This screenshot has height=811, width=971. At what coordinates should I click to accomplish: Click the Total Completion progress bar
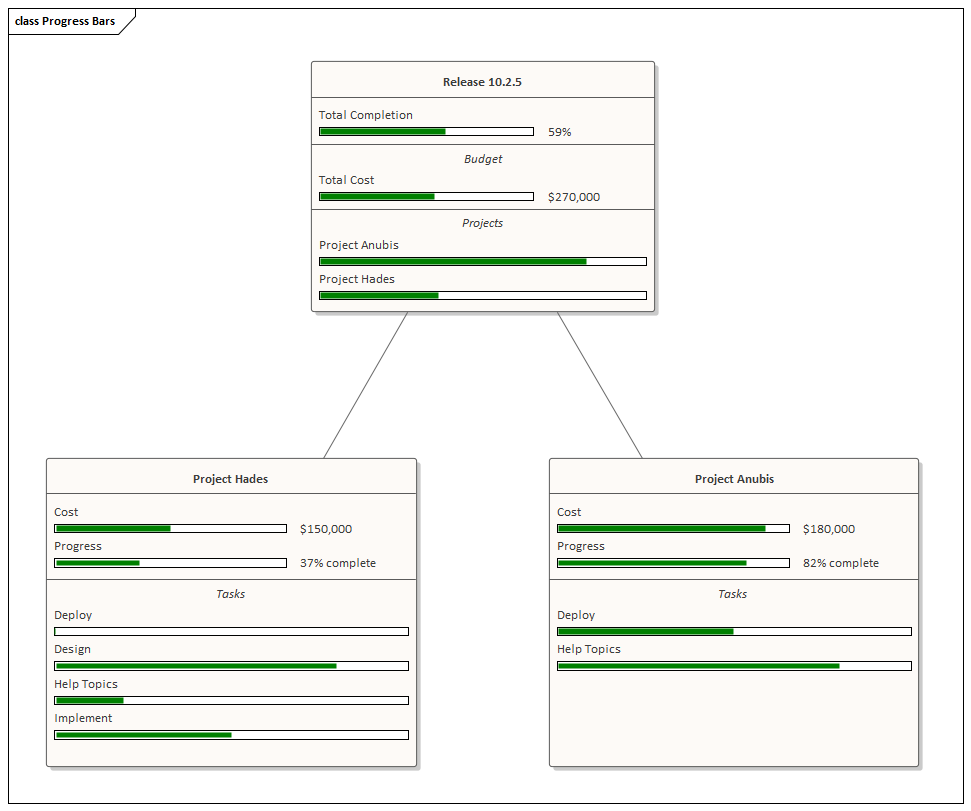point(425,131)
